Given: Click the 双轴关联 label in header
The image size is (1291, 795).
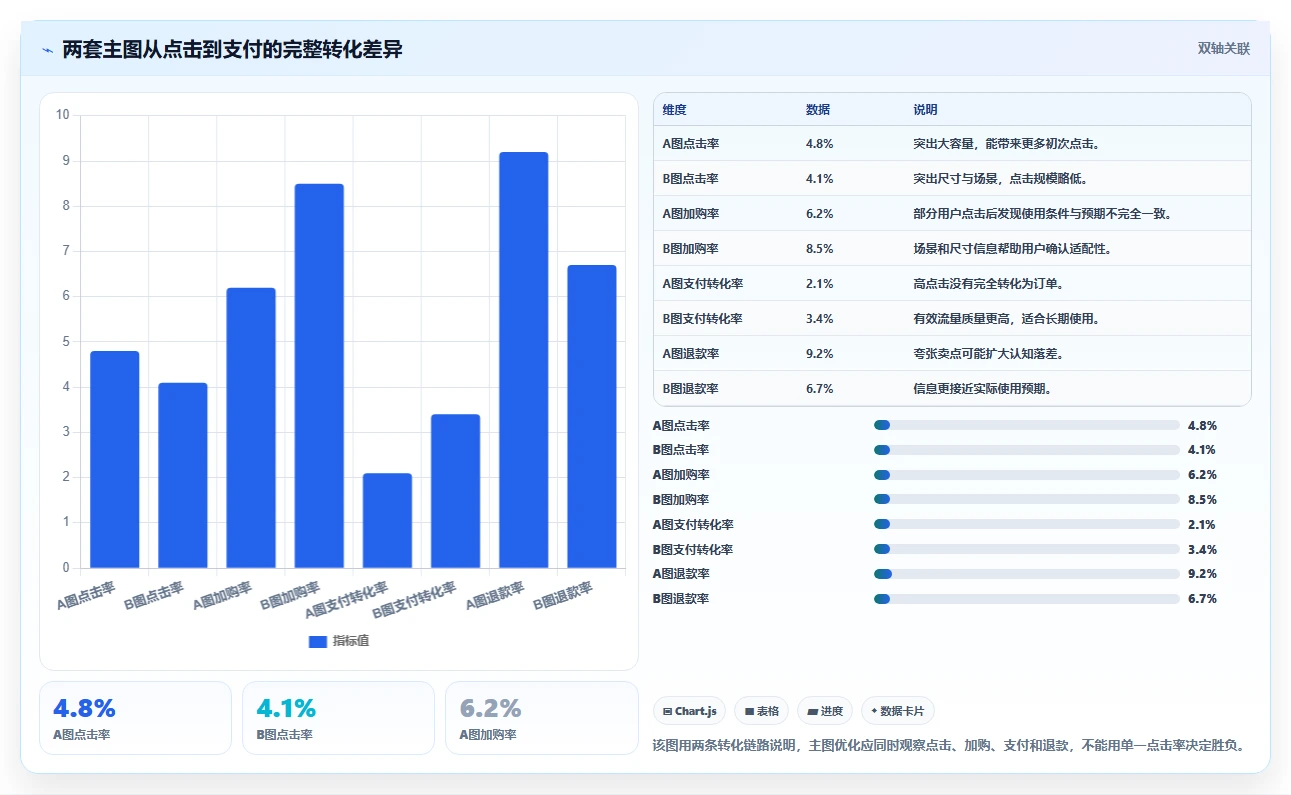Looking at the screenshot, I should 1224,48.
